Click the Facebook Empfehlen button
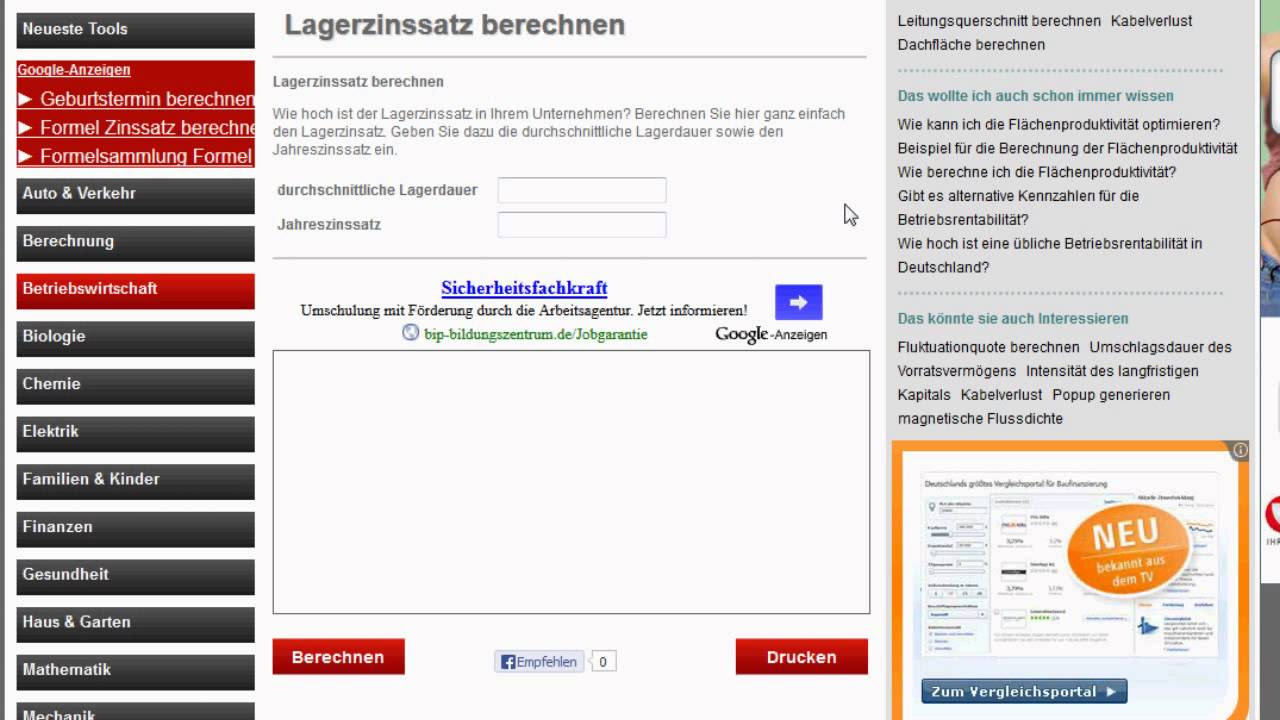Image resolution: width=1280 pixels, height=720 pixels. pyautogui.click(x=539, y=661)
